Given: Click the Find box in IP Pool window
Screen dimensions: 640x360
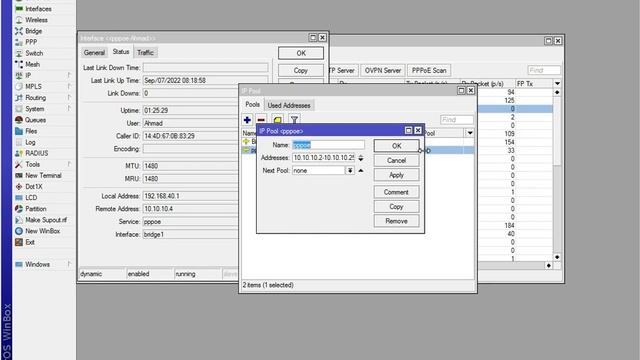Looking at the screenshot, I should click(x=457, y=120).
